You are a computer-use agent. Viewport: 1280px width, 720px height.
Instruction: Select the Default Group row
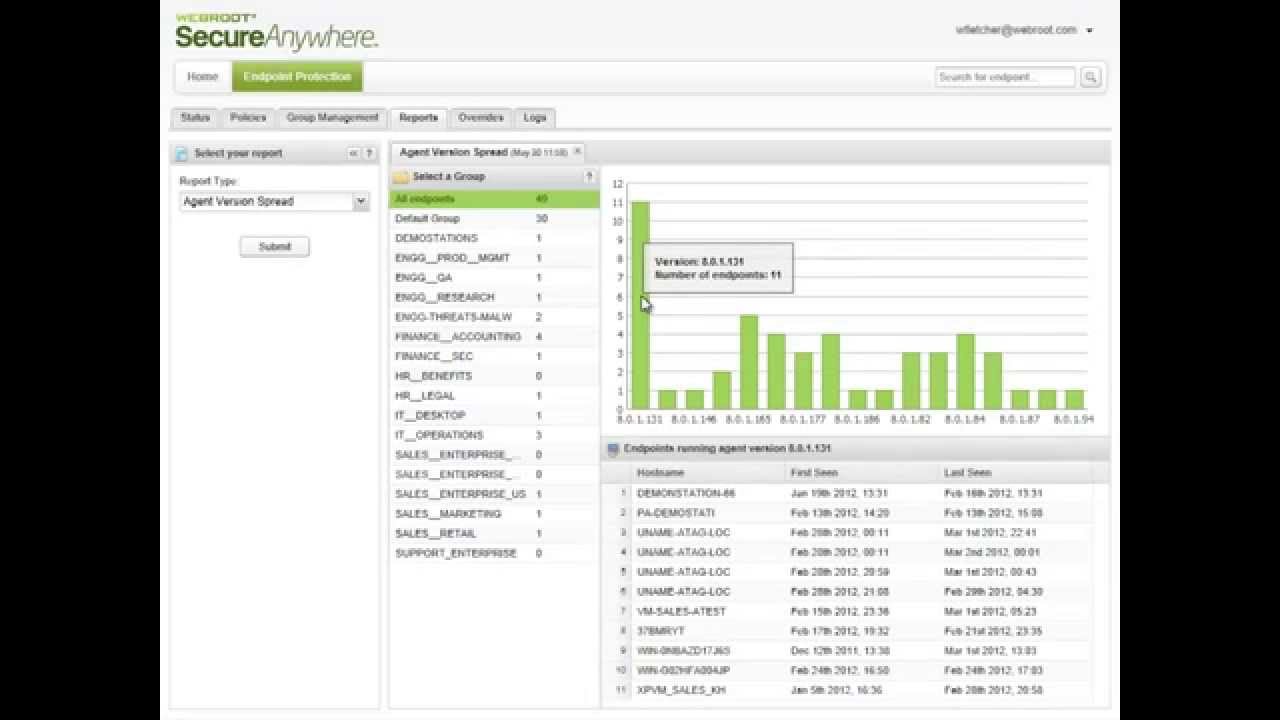(x=495, y=219)
